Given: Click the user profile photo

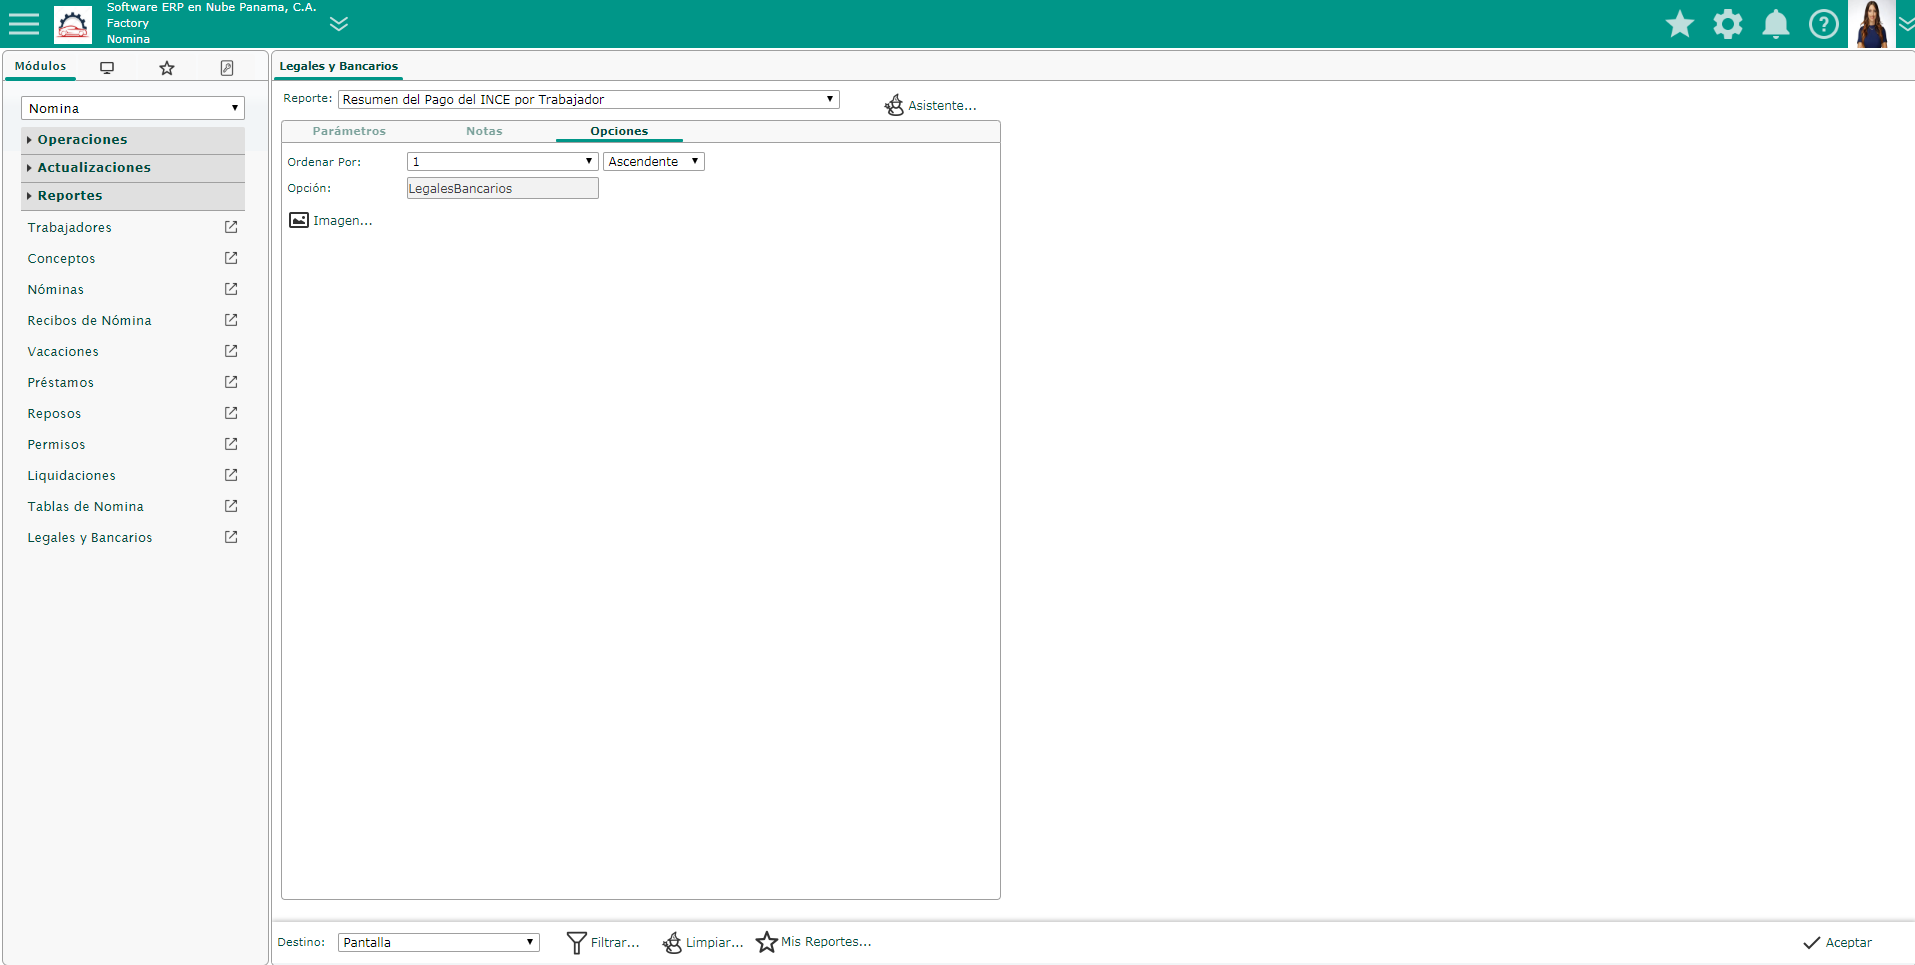Looking at the screenshot, I should point(1872,24).
